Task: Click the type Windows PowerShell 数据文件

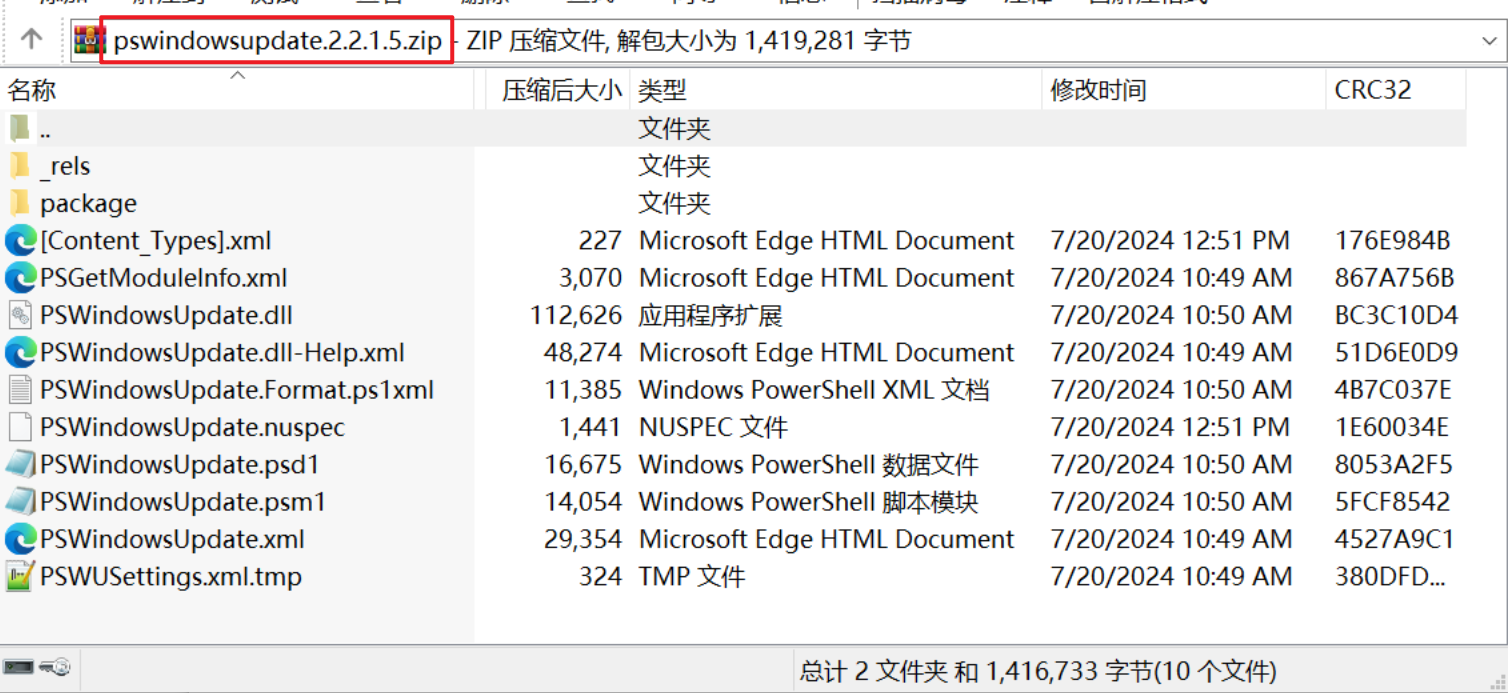Action: [808, 465]
